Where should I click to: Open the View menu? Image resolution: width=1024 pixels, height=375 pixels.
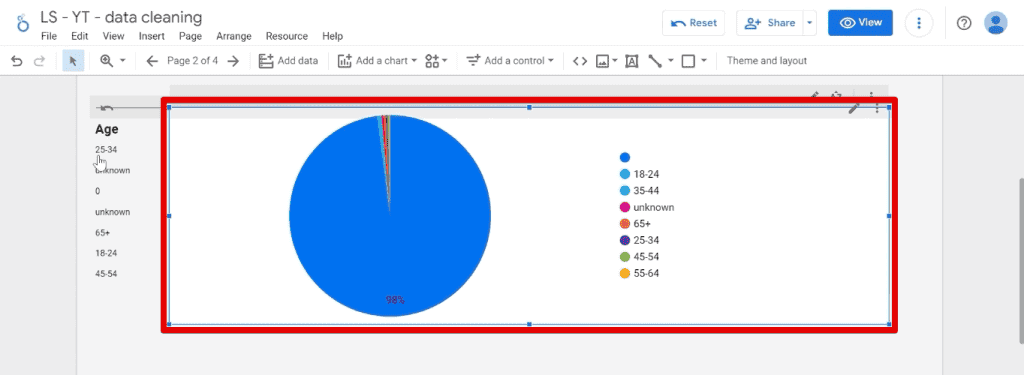(x=114, y=36)
